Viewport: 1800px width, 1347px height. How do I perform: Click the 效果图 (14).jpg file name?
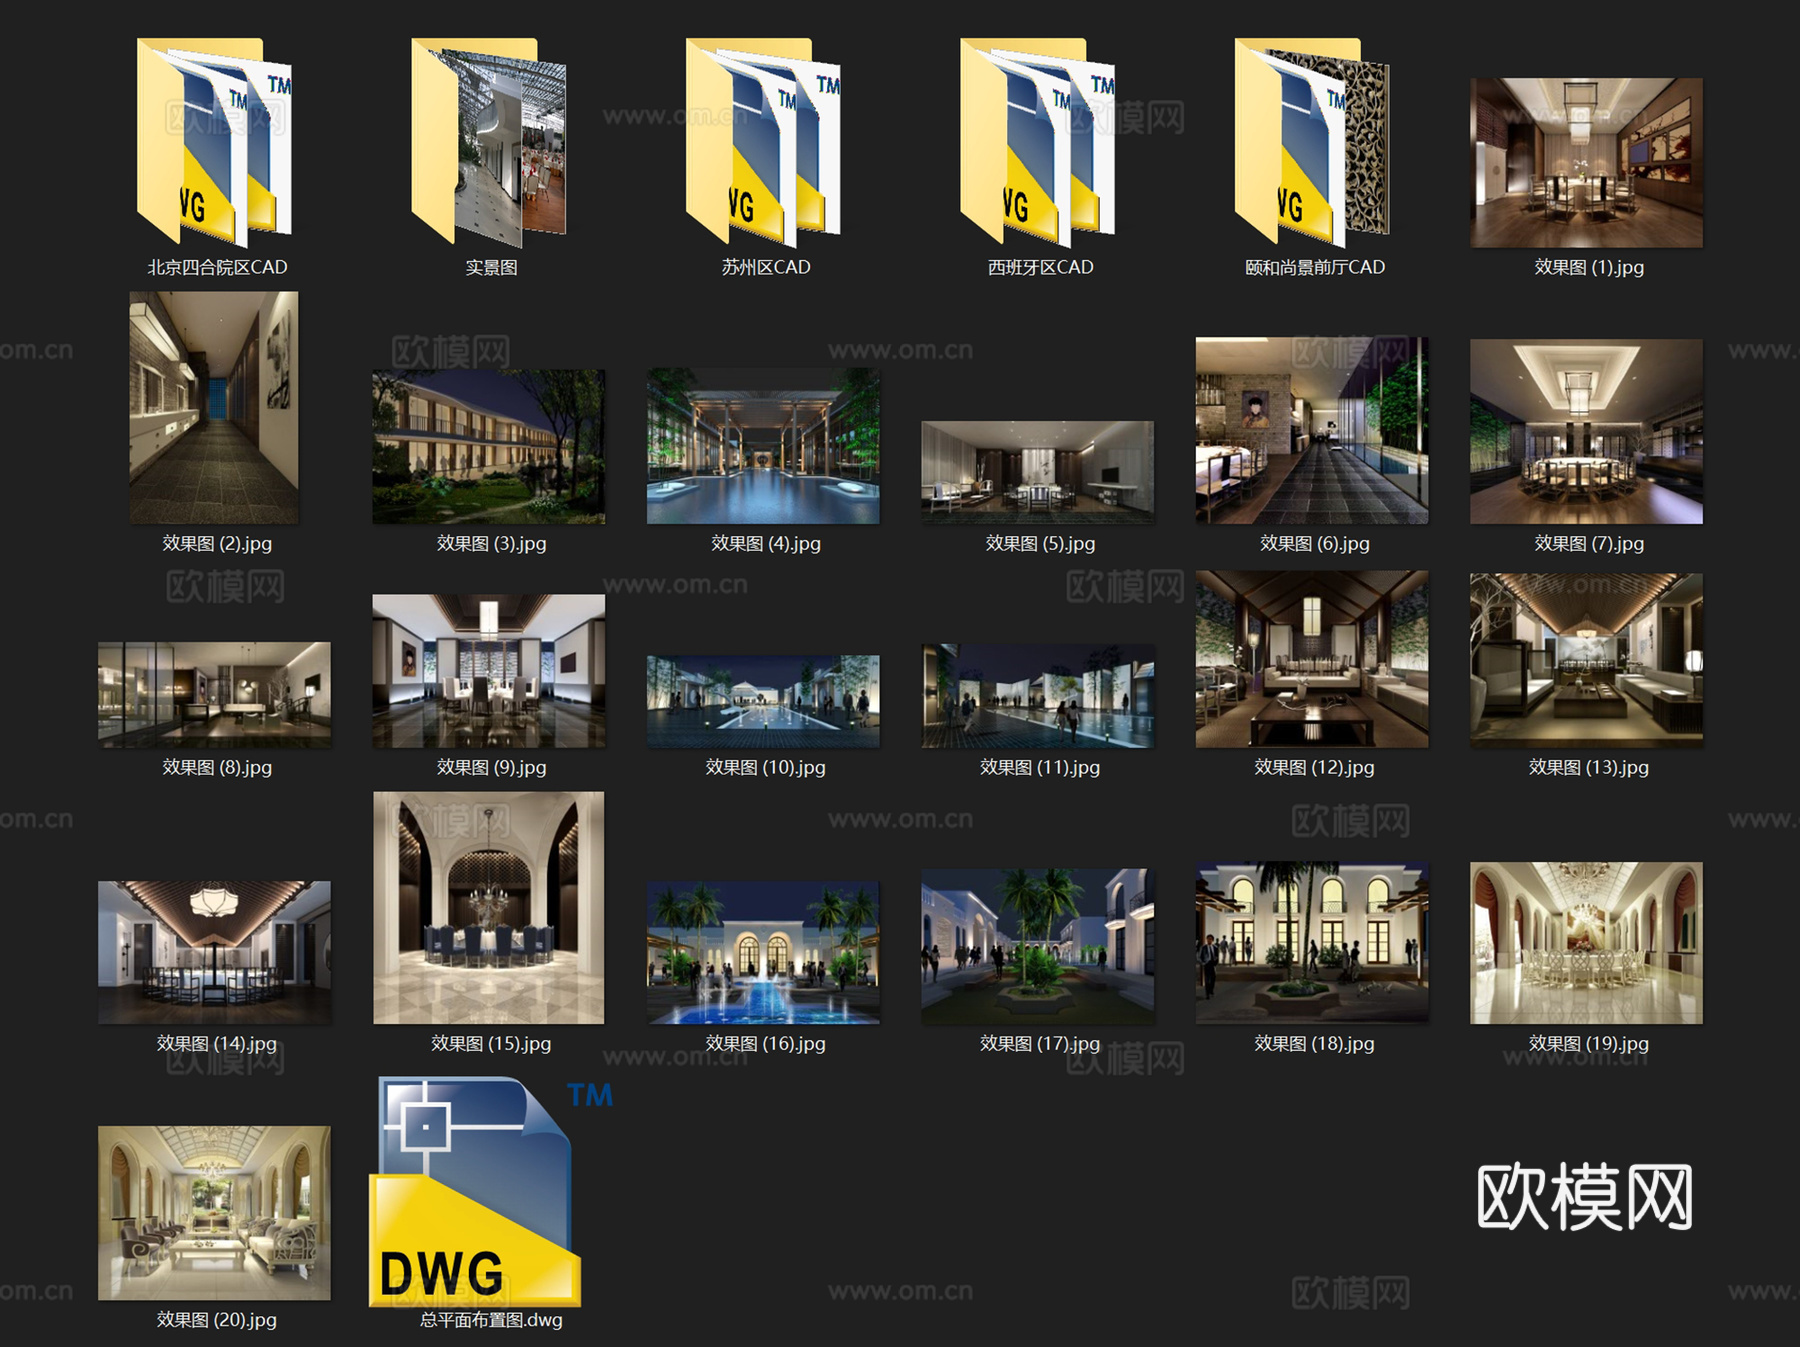[217, 1044]
